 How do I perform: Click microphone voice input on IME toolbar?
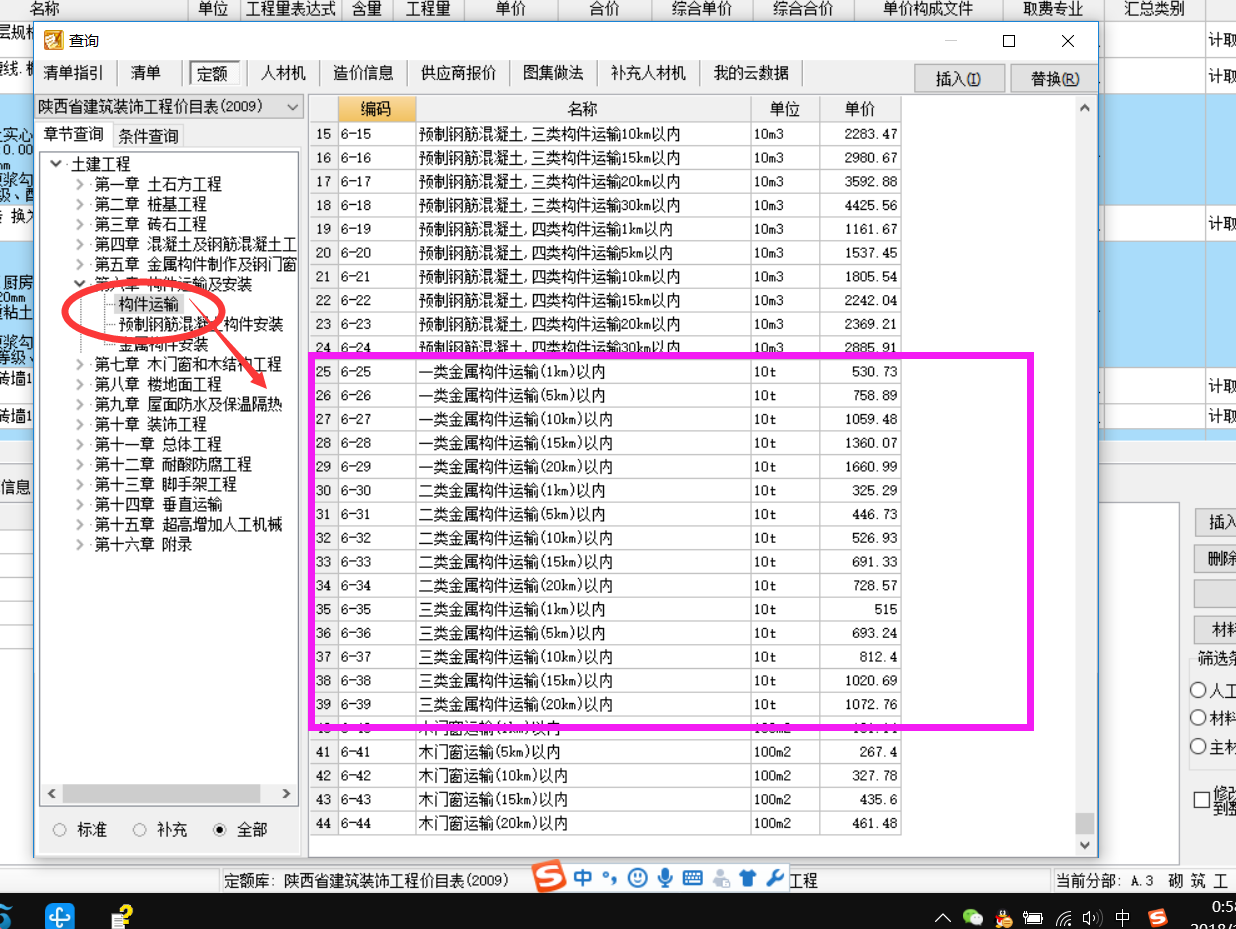[664, 878]
